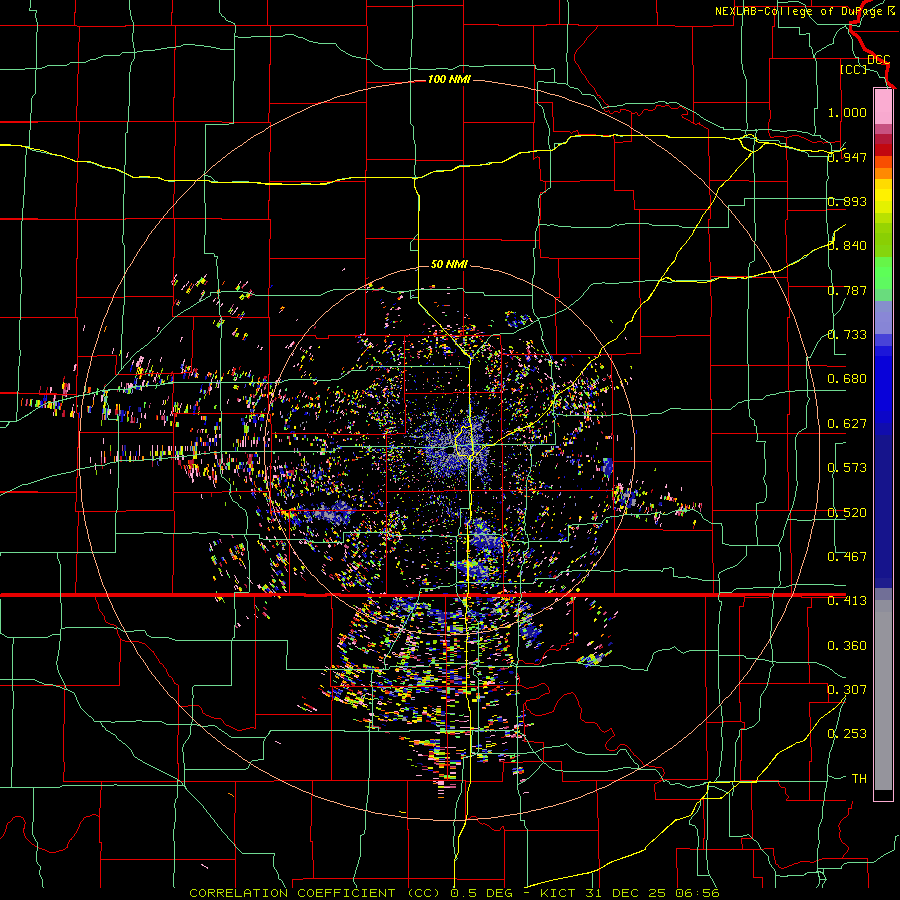Click the 0.413 scale value
Screen dimensions: 900x900
click(x=847, y=601)
